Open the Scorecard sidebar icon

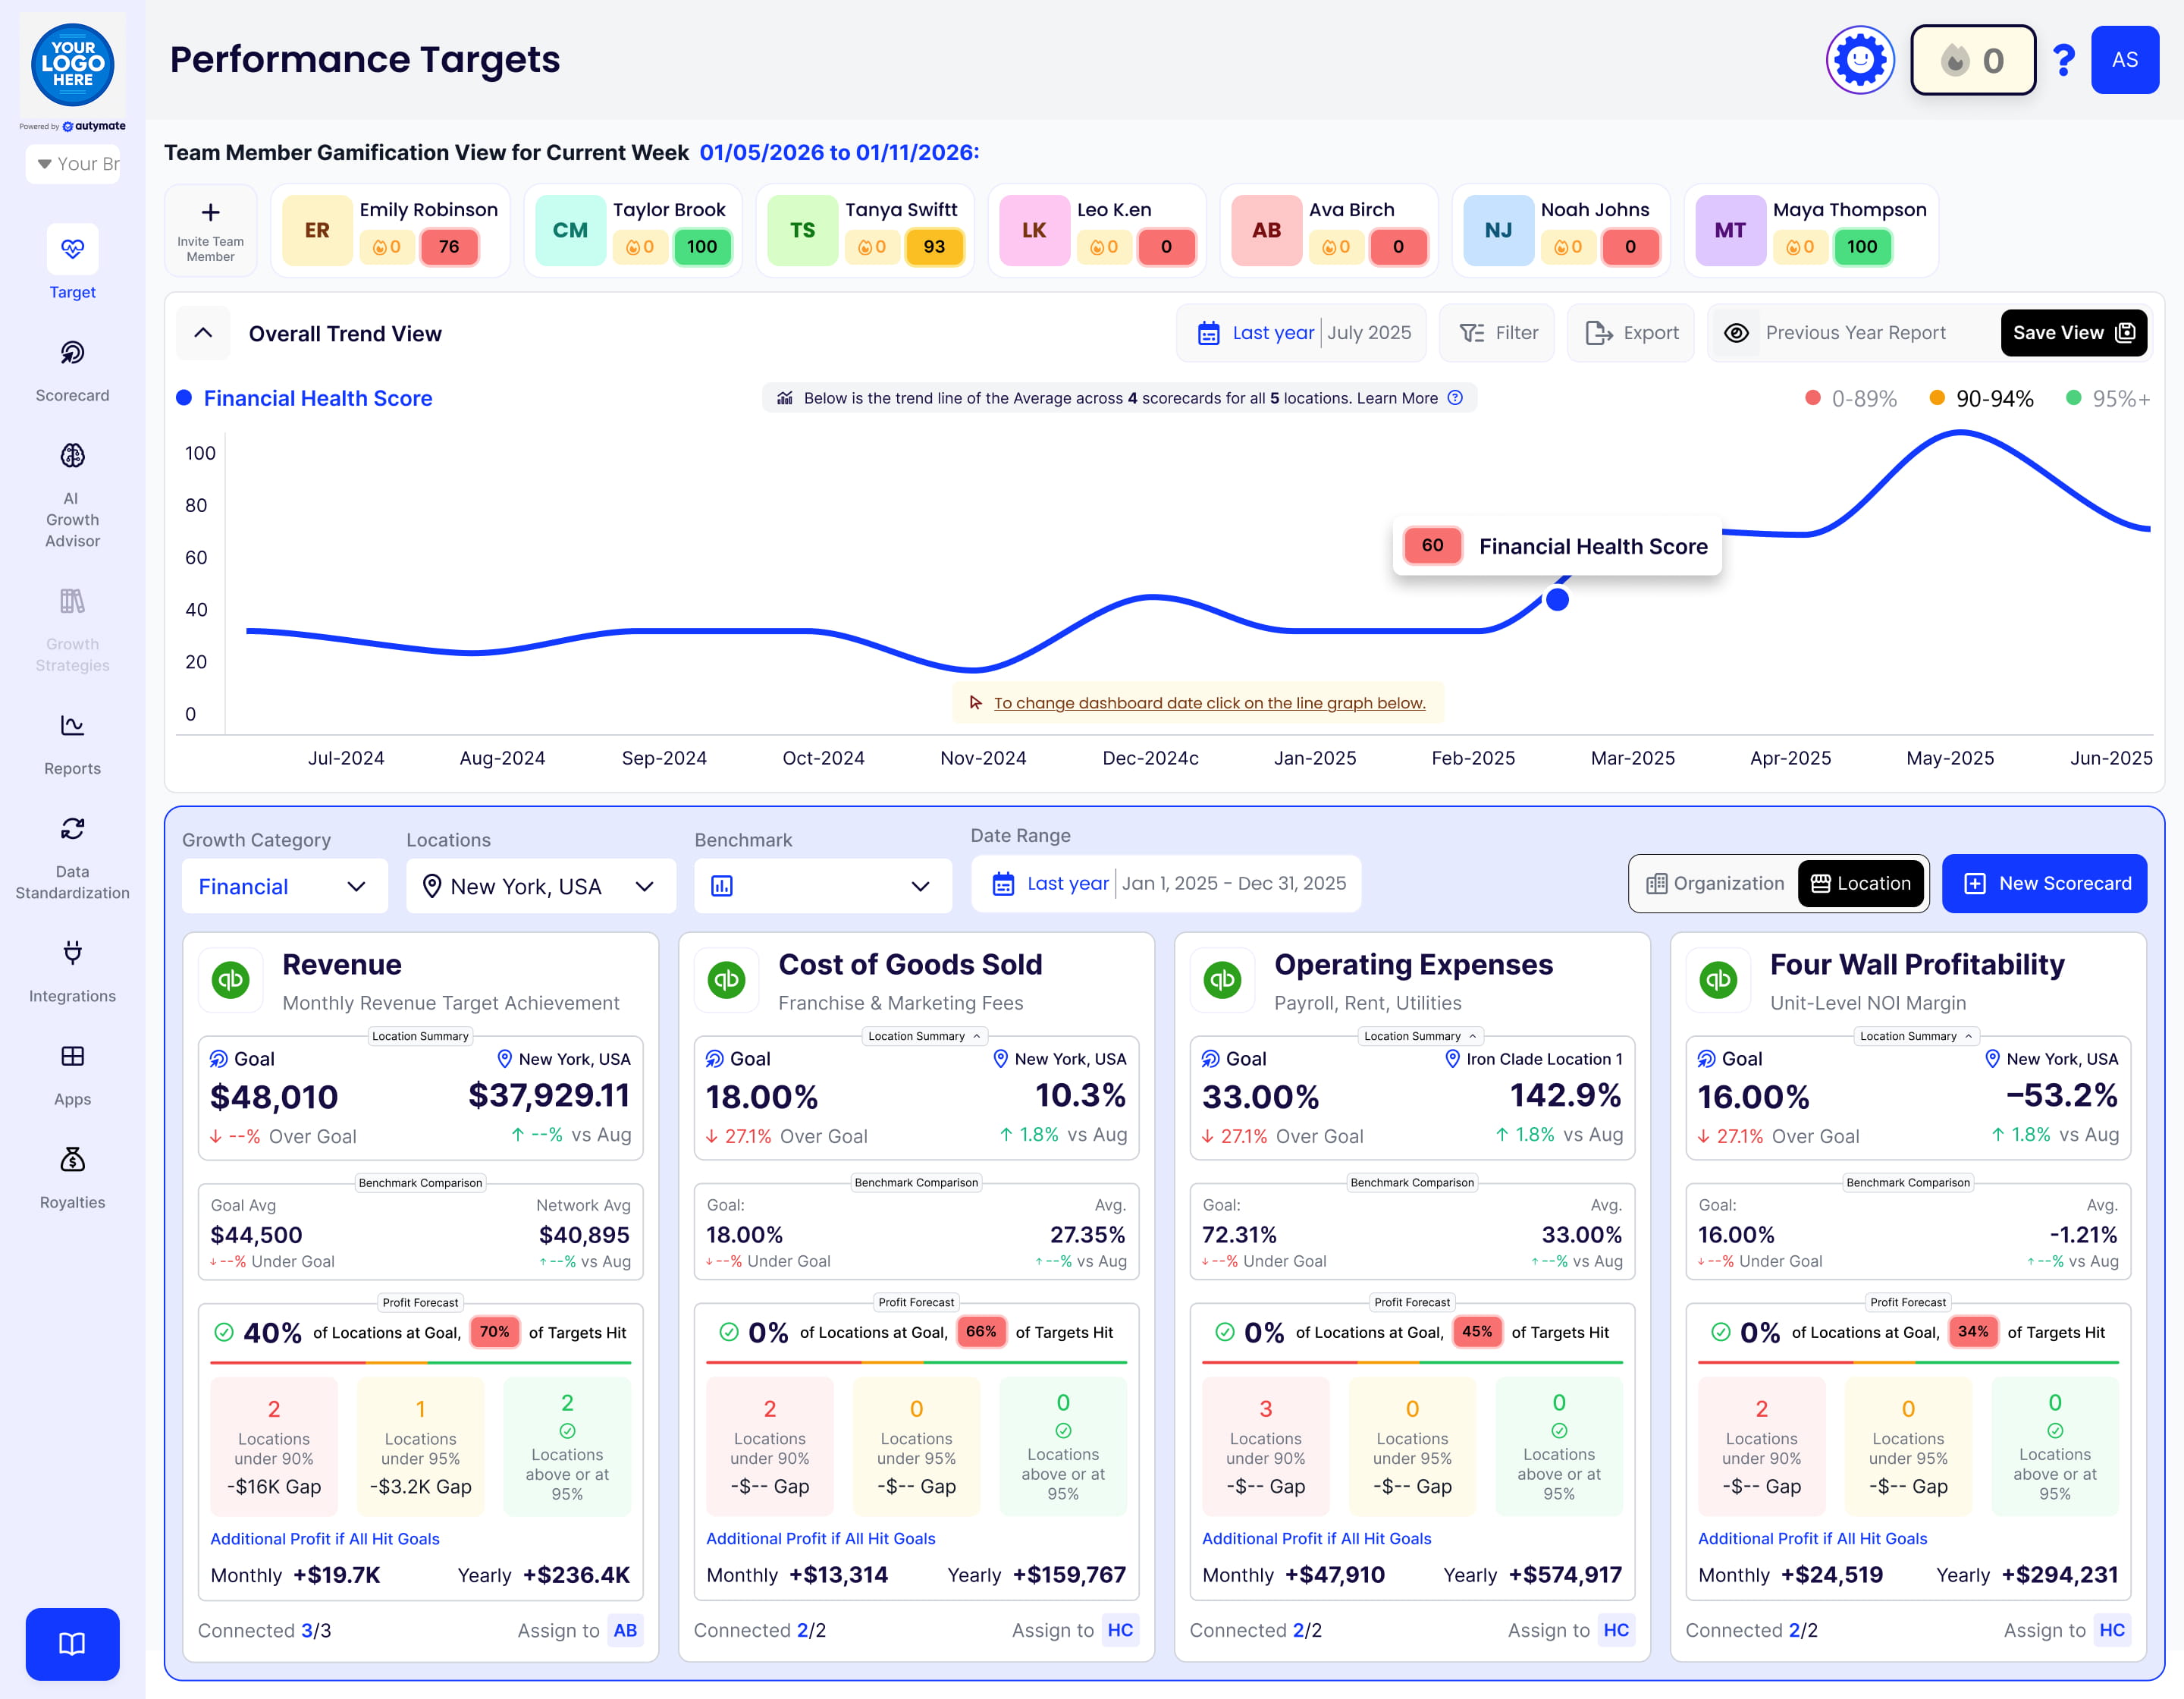pos(72,353)
